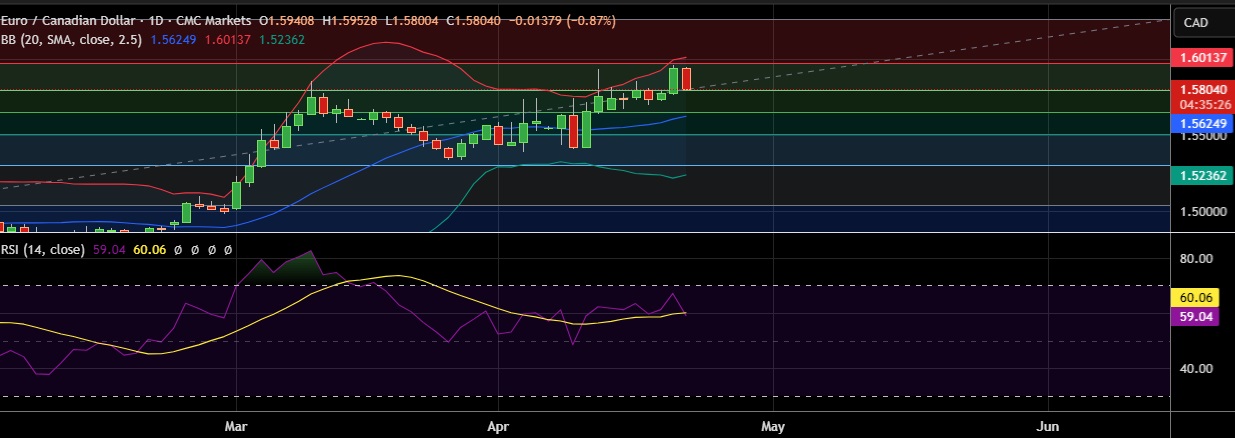Click the Jun label on time axis
The width and height of the screenshot is (1235, 438).
(1047, 425)
